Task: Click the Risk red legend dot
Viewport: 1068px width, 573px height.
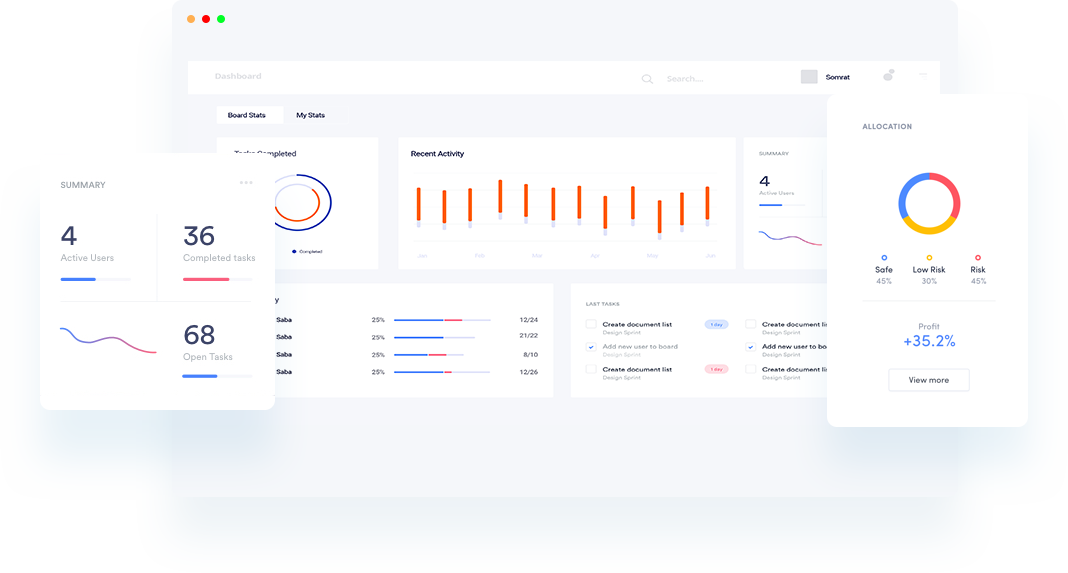Action: [978, 258]
